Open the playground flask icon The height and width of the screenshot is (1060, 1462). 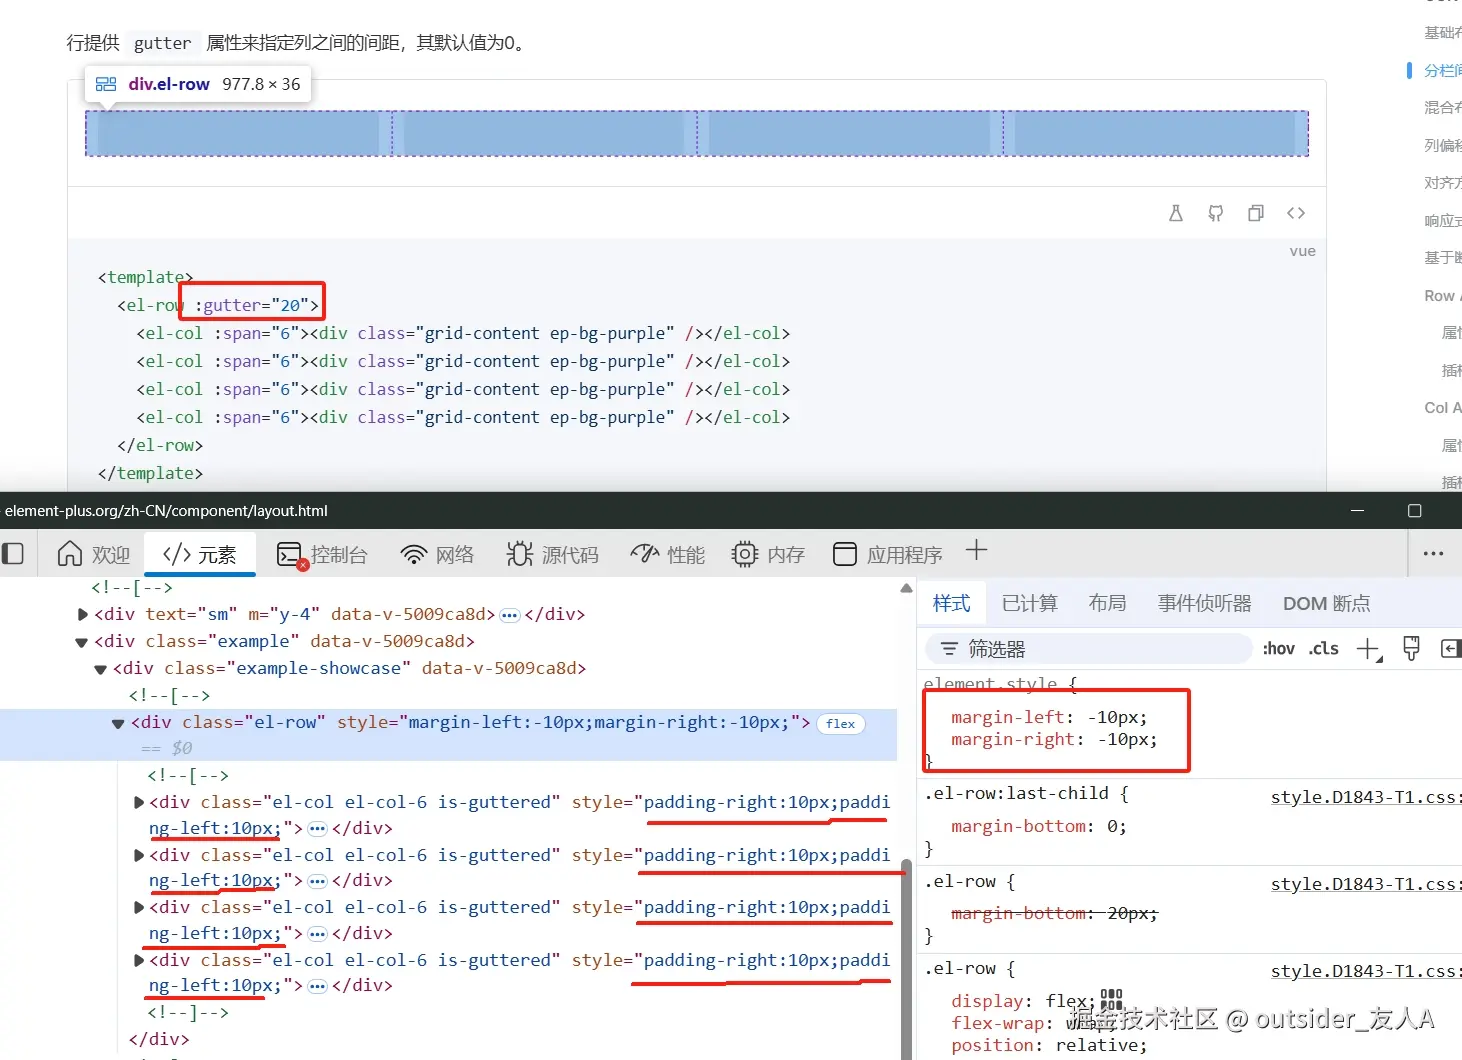point(1176,213)
